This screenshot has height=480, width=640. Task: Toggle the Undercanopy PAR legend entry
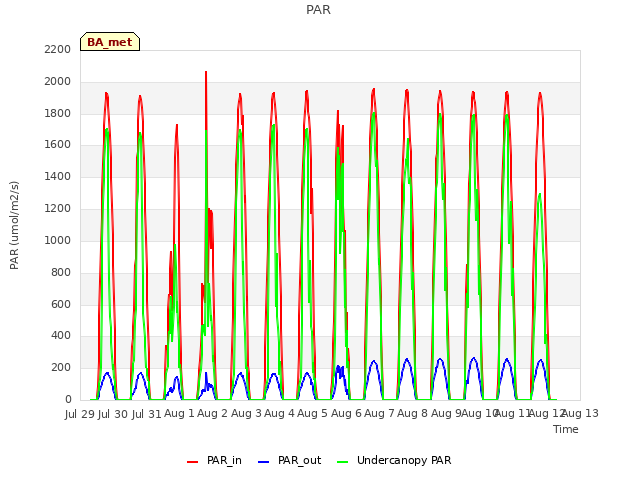(394, 460)
